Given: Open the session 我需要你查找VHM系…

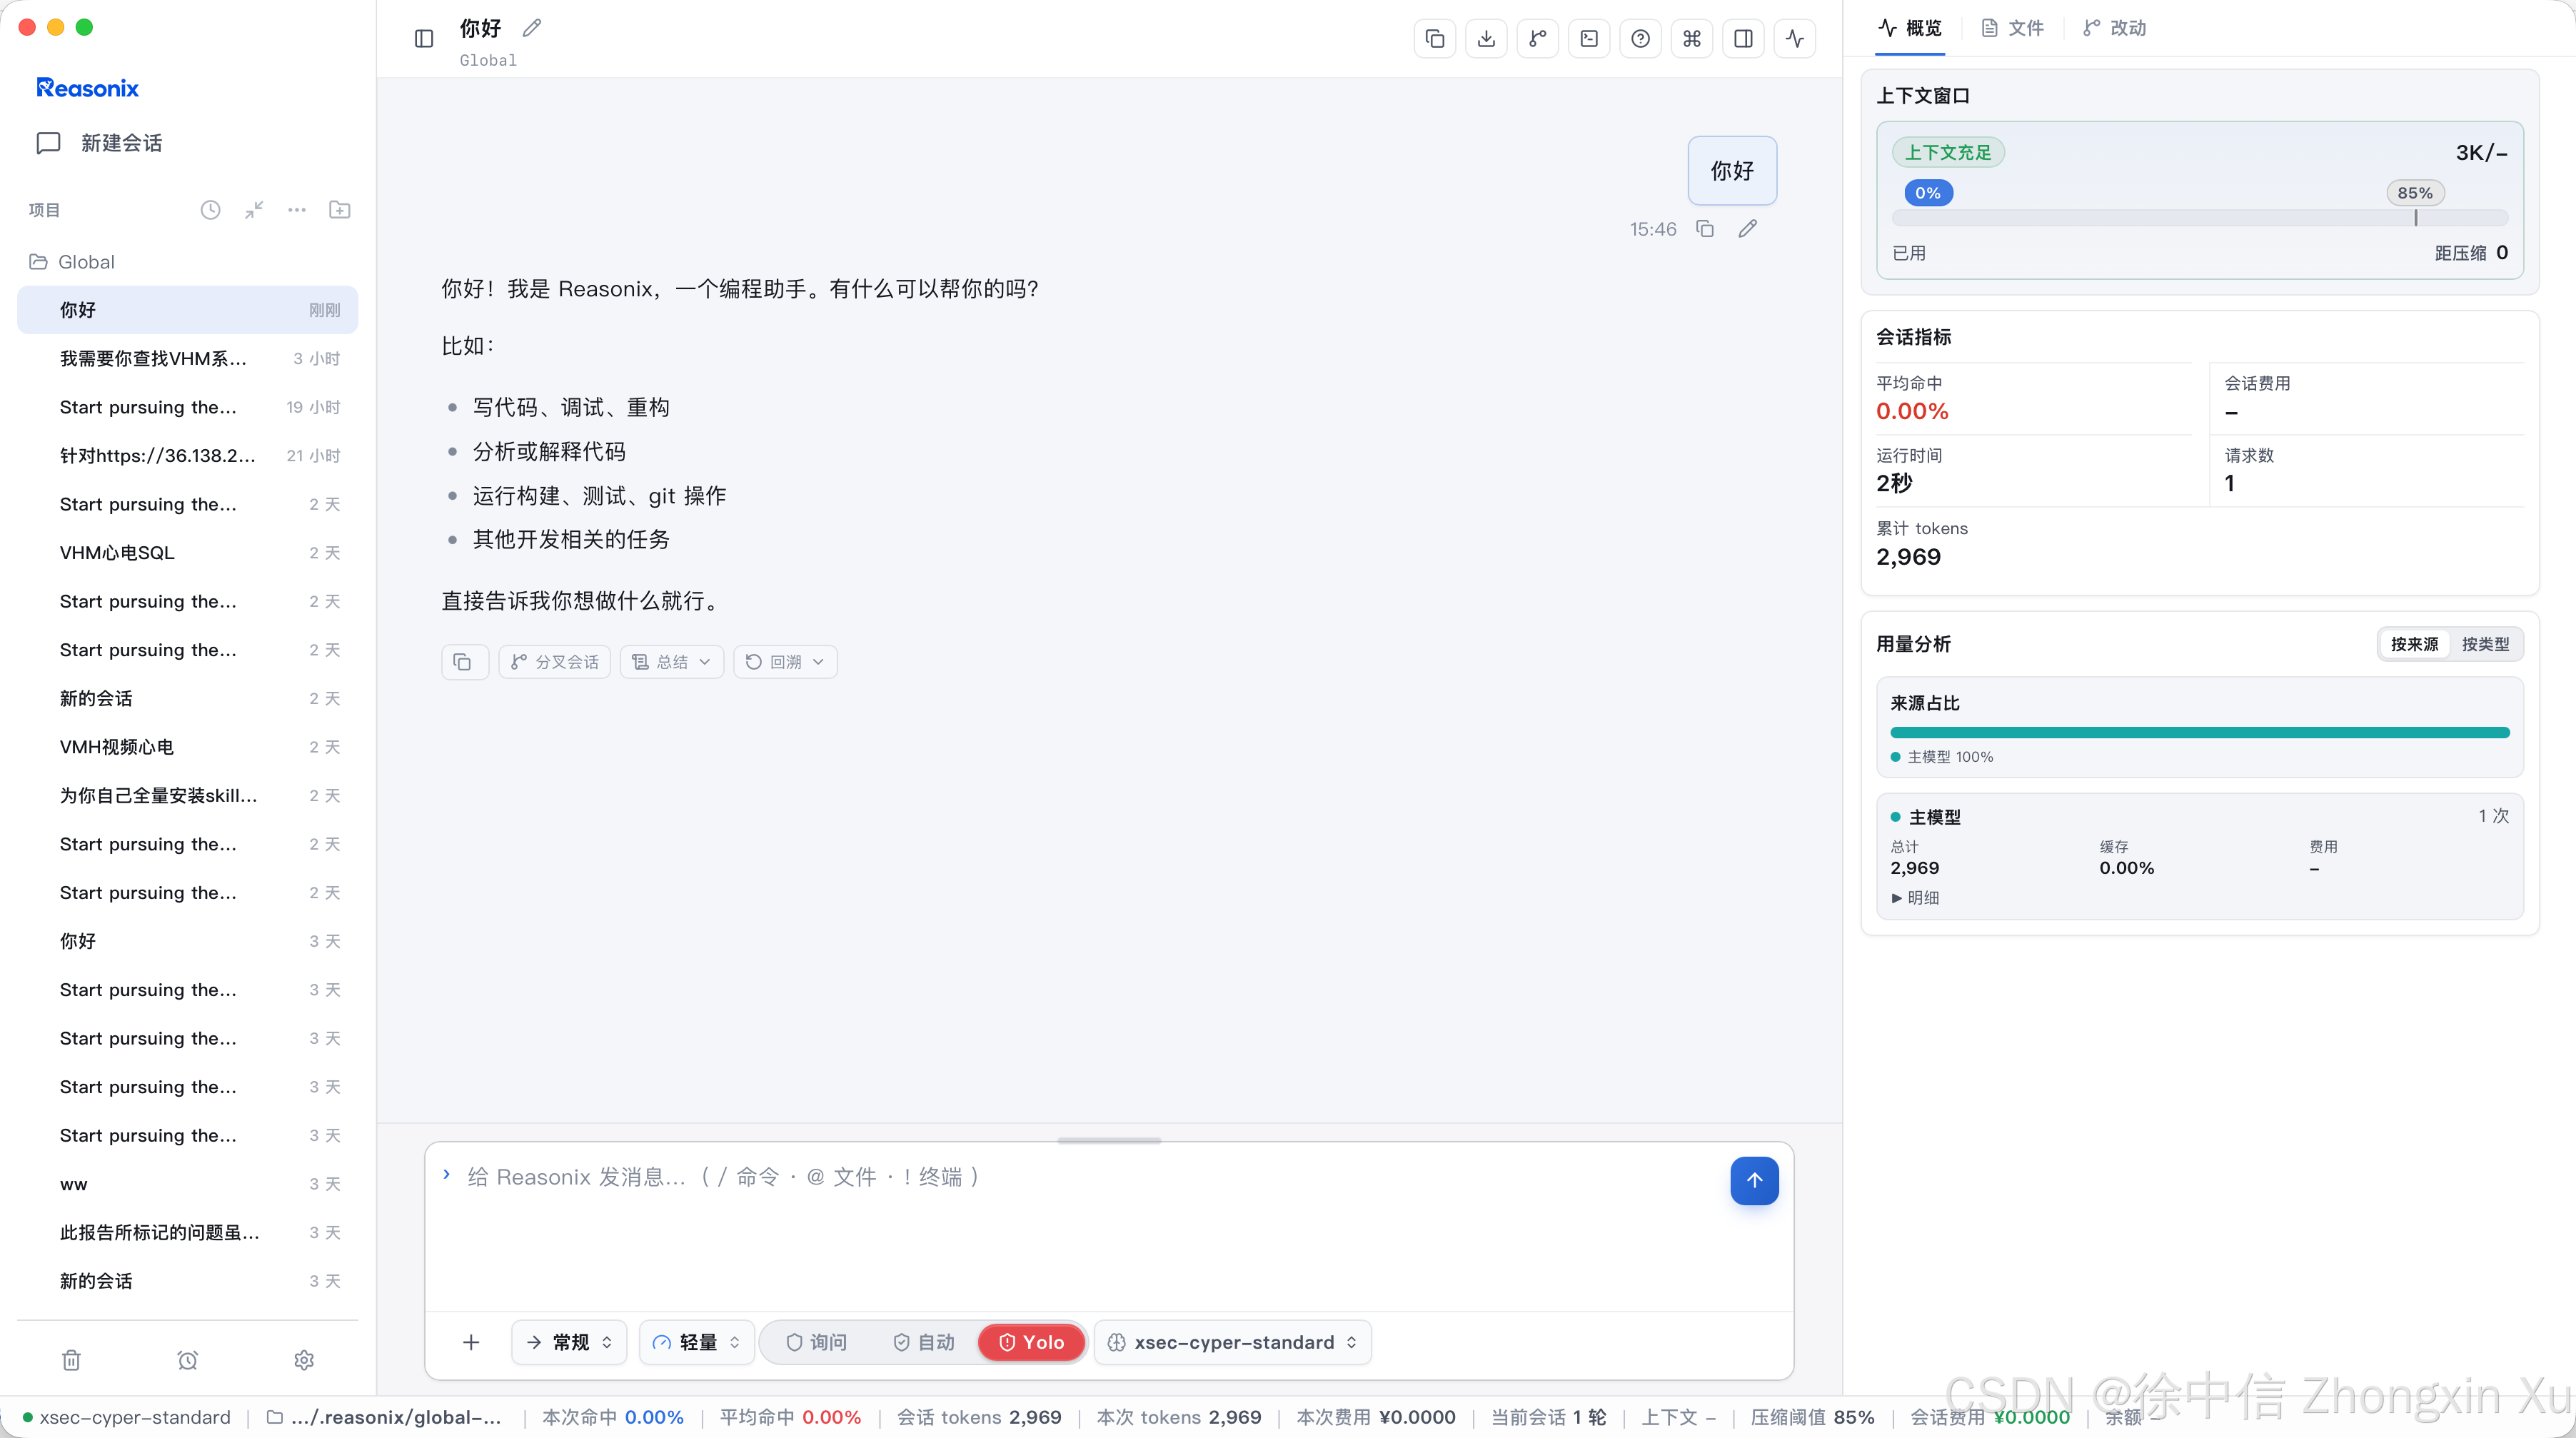Looking at the screenshot, I should (x=188, y=358).
